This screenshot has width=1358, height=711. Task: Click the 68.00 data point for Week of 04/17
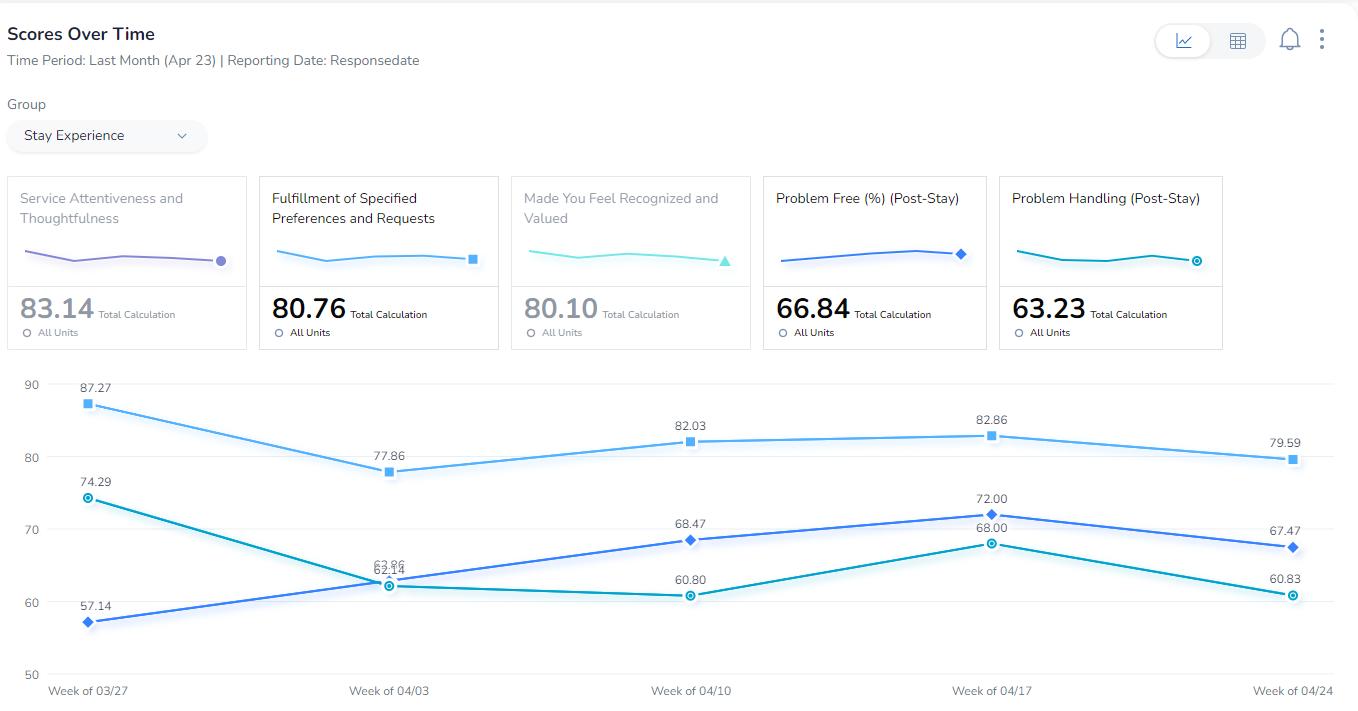[x=991, y=544]
